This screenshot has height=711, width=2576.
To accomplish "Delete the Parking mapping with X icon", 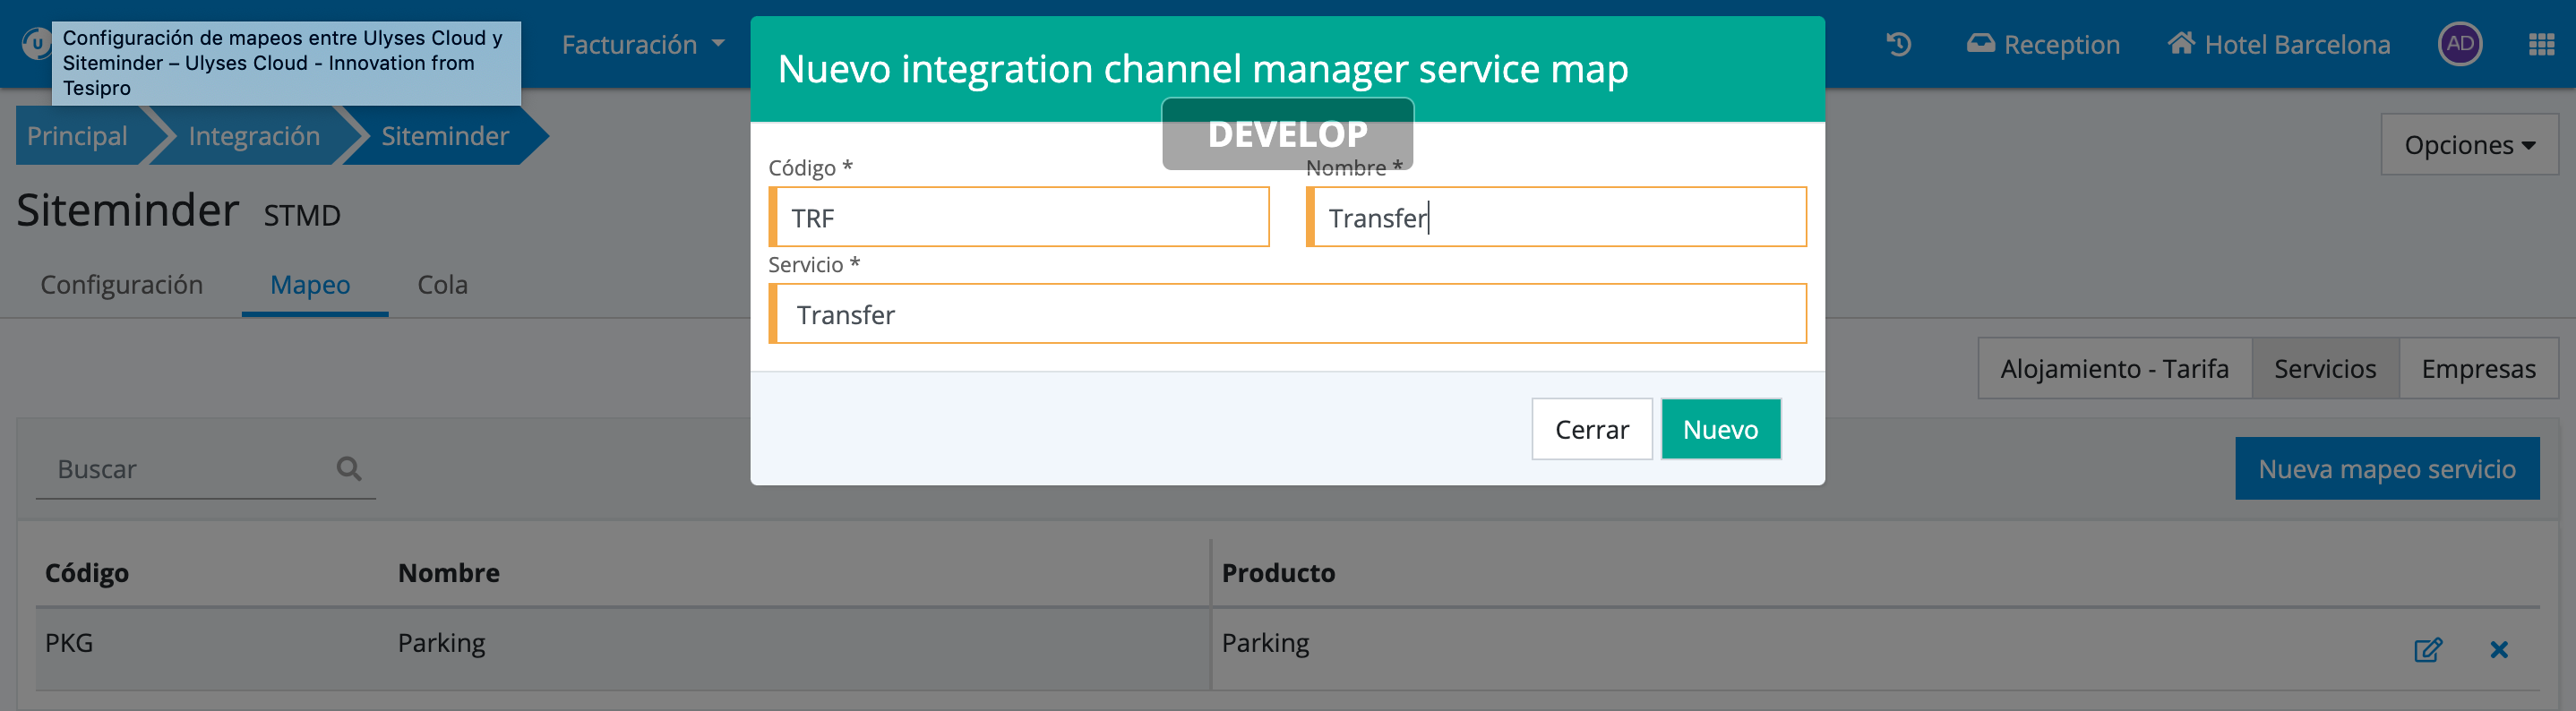I will click(x=2498, y=650).
